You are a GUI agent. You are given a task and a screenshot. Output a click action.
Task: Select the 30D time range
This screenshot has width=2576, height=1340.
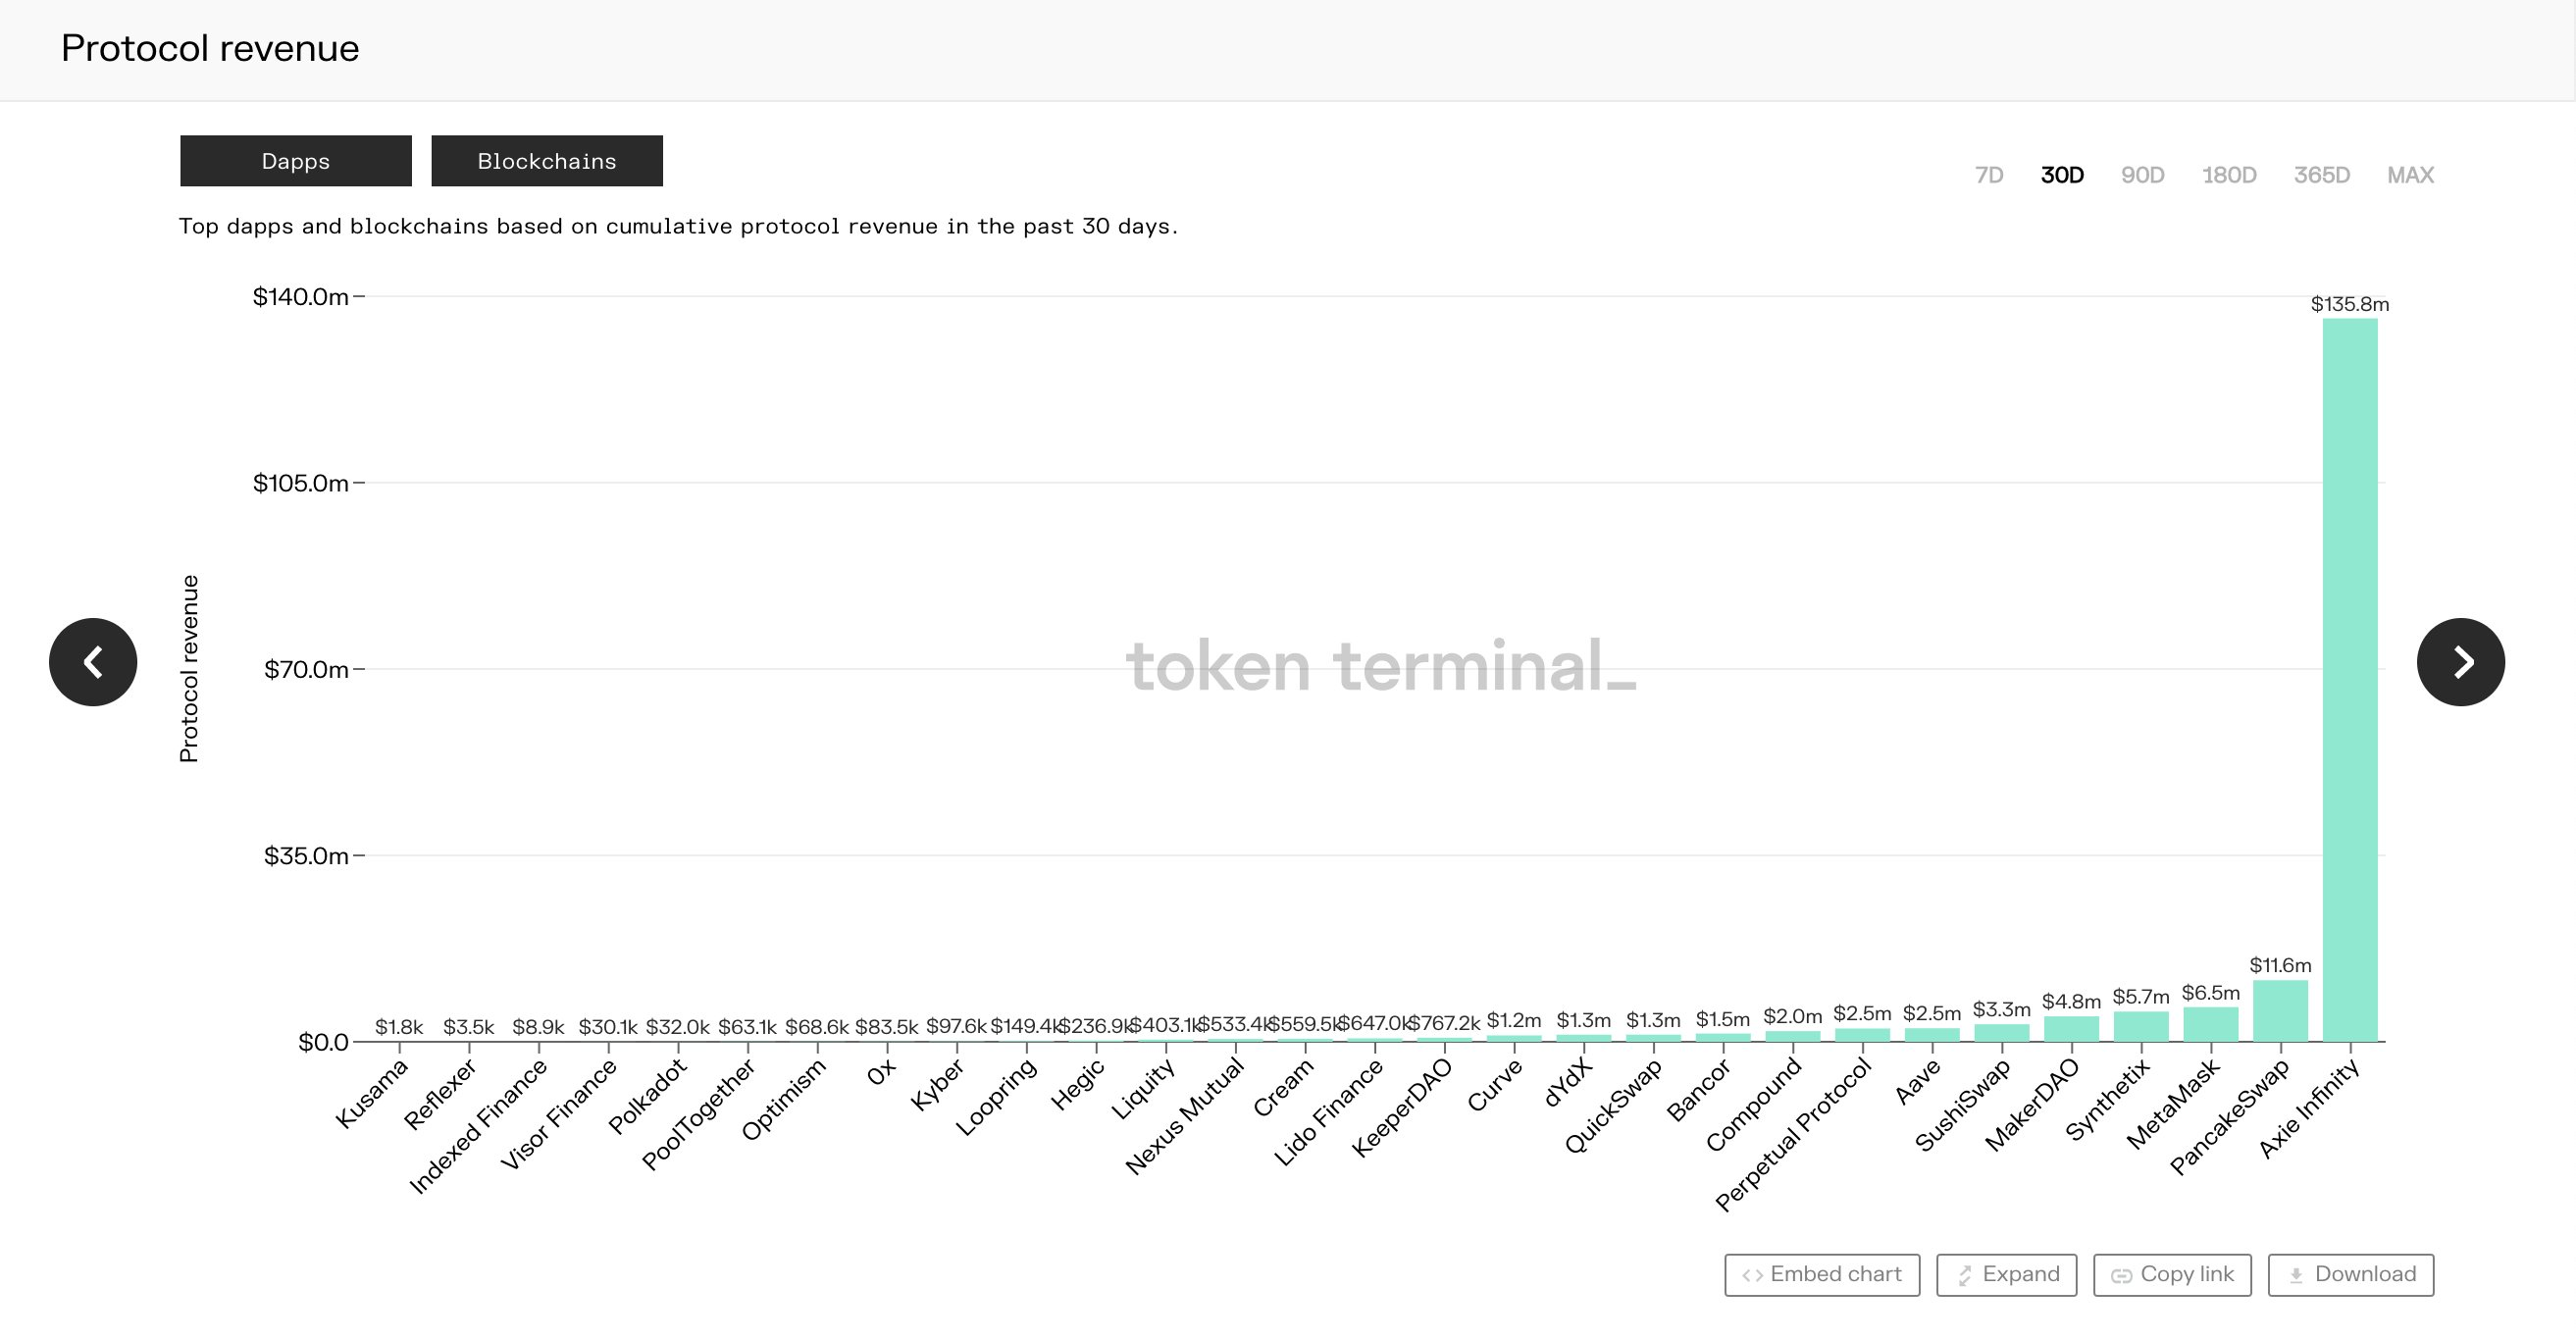pyautogui.click(x=2062, y=175)
